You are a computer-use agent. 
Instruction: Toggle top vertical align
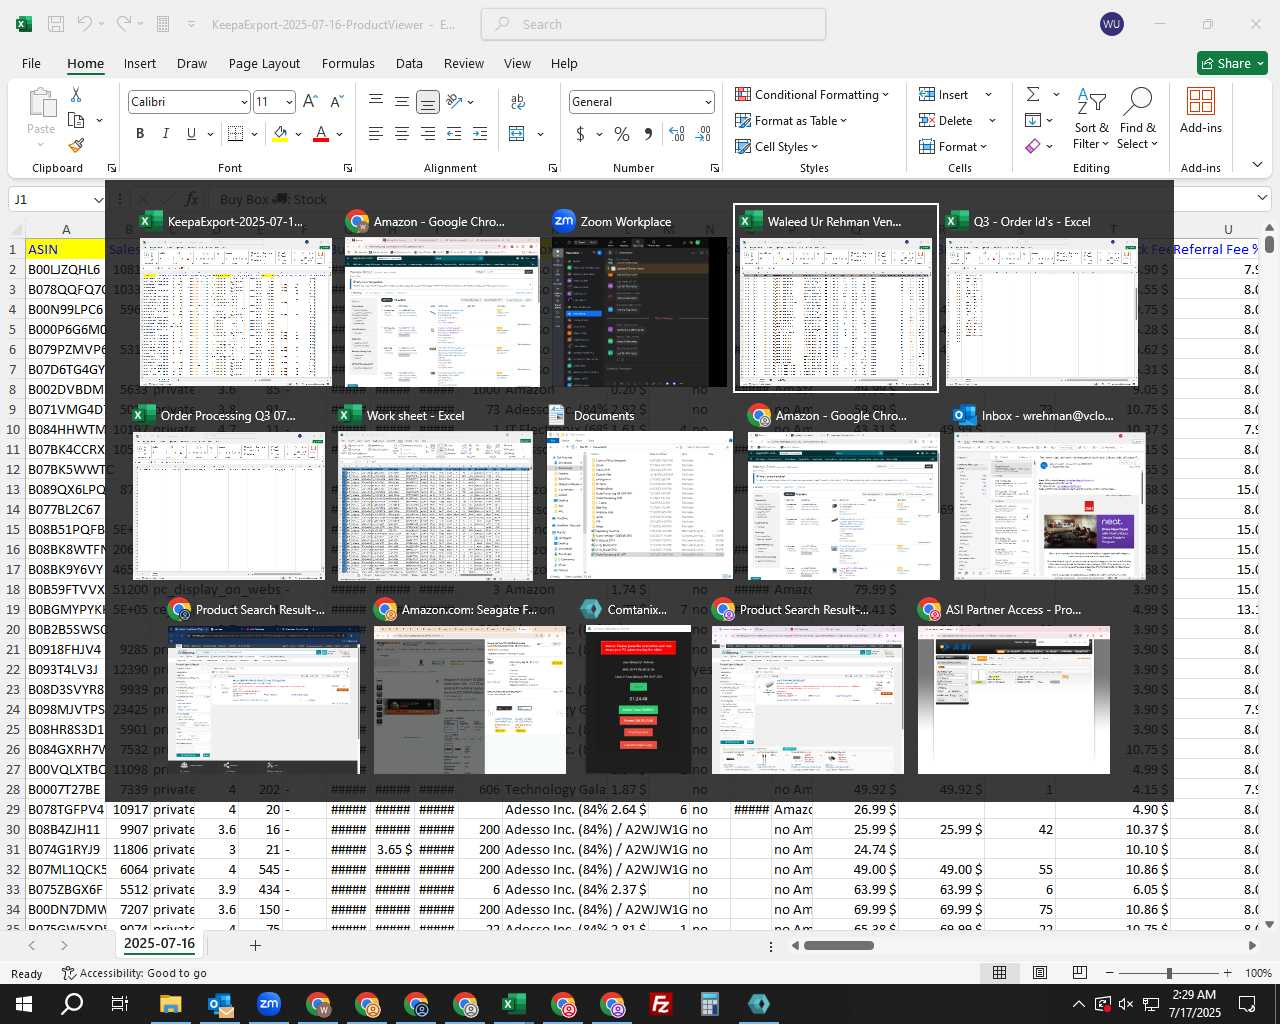point(375,101)
